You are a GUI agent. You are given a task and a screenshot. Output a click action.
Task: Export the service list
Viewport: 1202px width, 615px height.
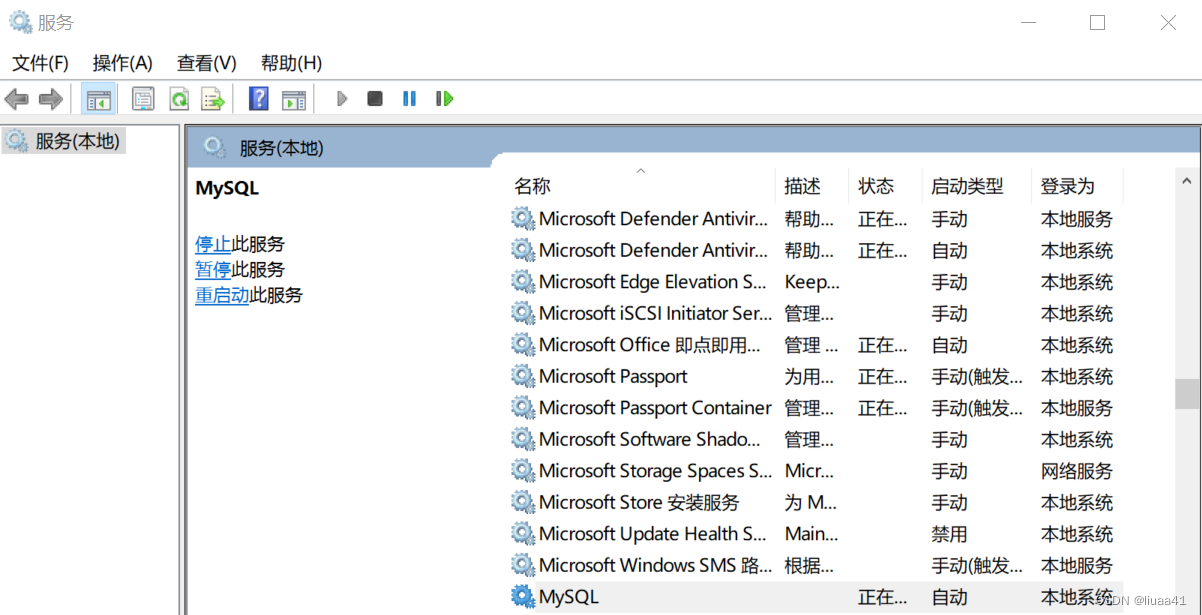tap(213, 98)
